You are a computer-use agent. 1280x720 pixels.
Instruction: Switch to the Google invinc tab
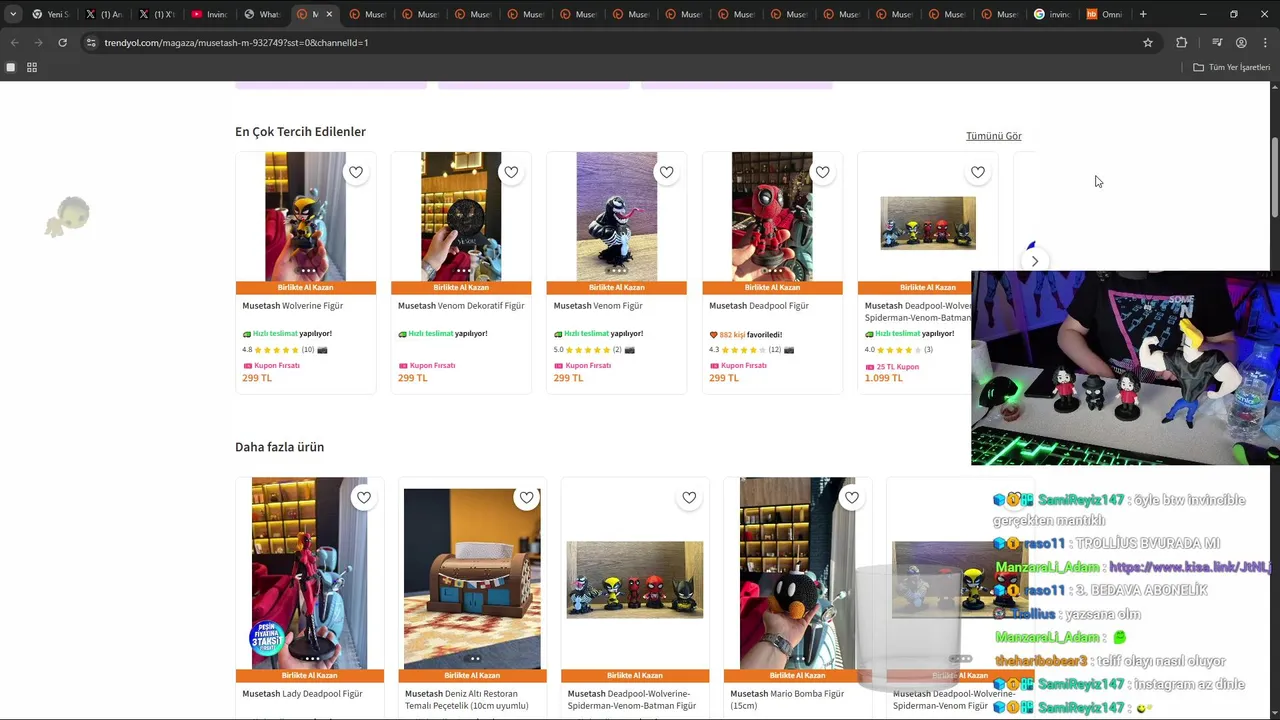coord(1052,14)
